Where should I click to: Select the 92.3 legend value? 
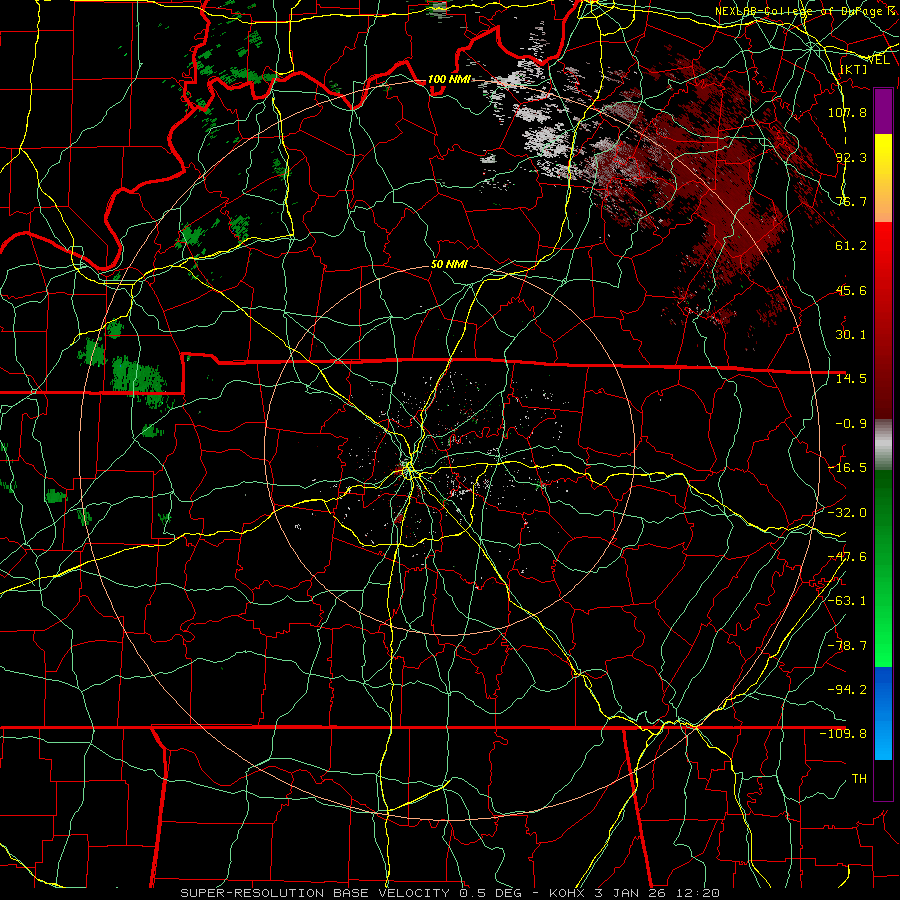pyautogui.click(x=851, y=157)
